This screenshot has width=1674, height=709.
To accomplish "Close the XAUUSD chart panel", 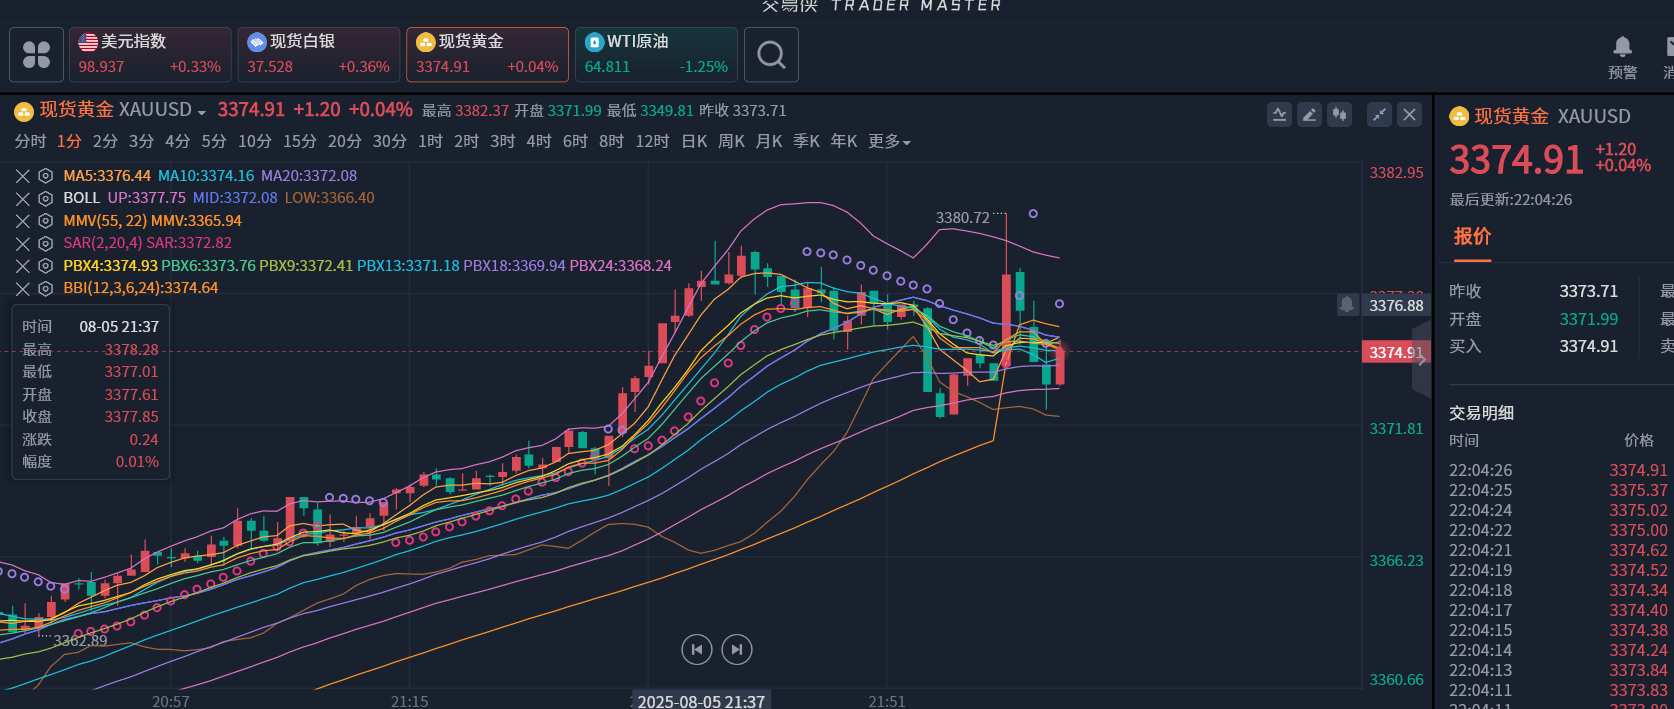I will pos(1409,114).
